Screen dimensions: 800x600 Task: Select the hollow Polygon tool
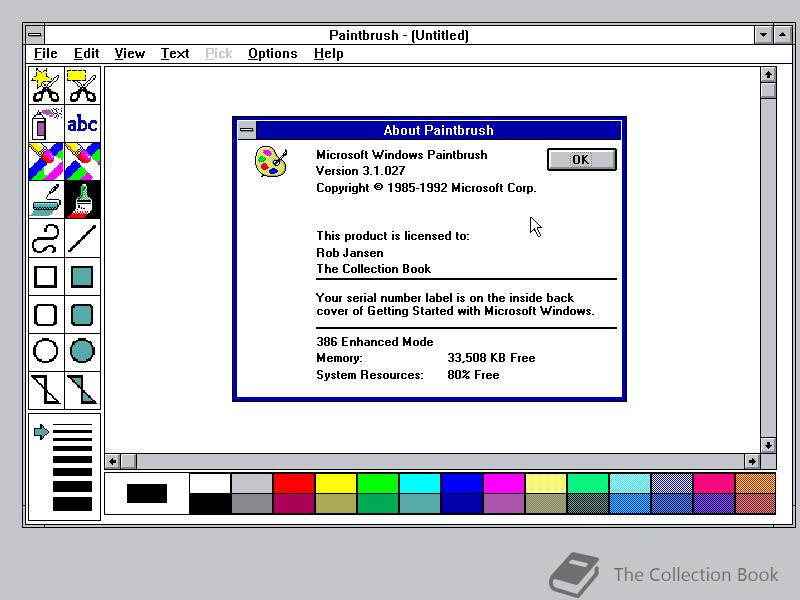pyautogui.click(x=46, y=390)
